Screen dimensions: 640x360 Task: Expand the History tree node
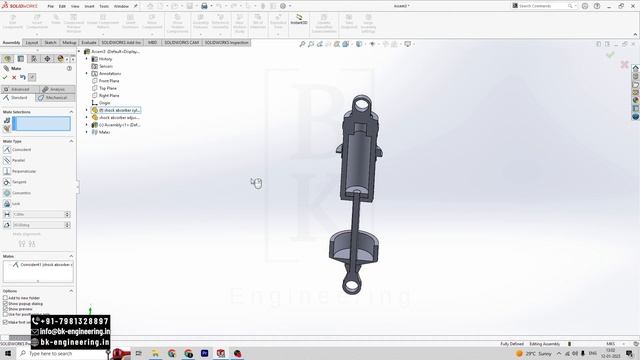(87, 59)
